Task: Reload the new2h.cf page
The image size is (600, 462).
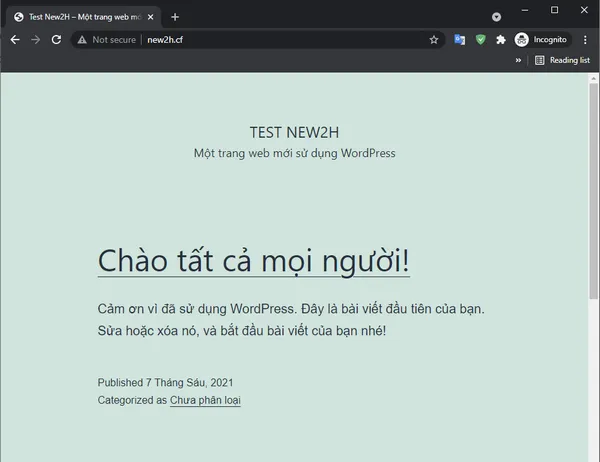Action: pyautogui.click(x=56, y=39)
